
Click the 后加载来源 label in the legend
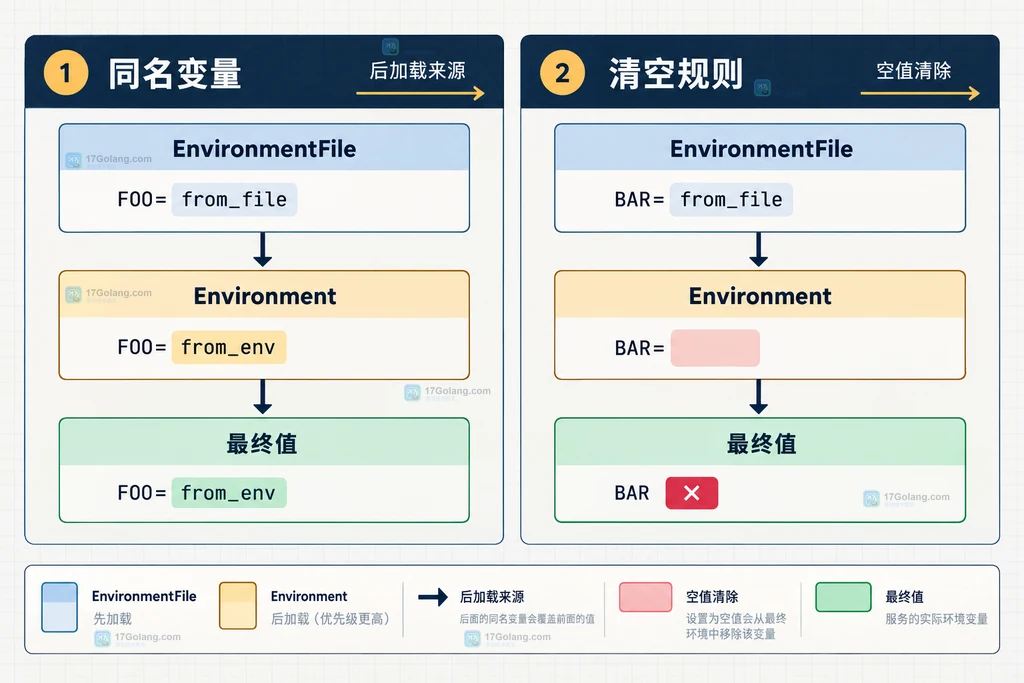pos(492,597)
